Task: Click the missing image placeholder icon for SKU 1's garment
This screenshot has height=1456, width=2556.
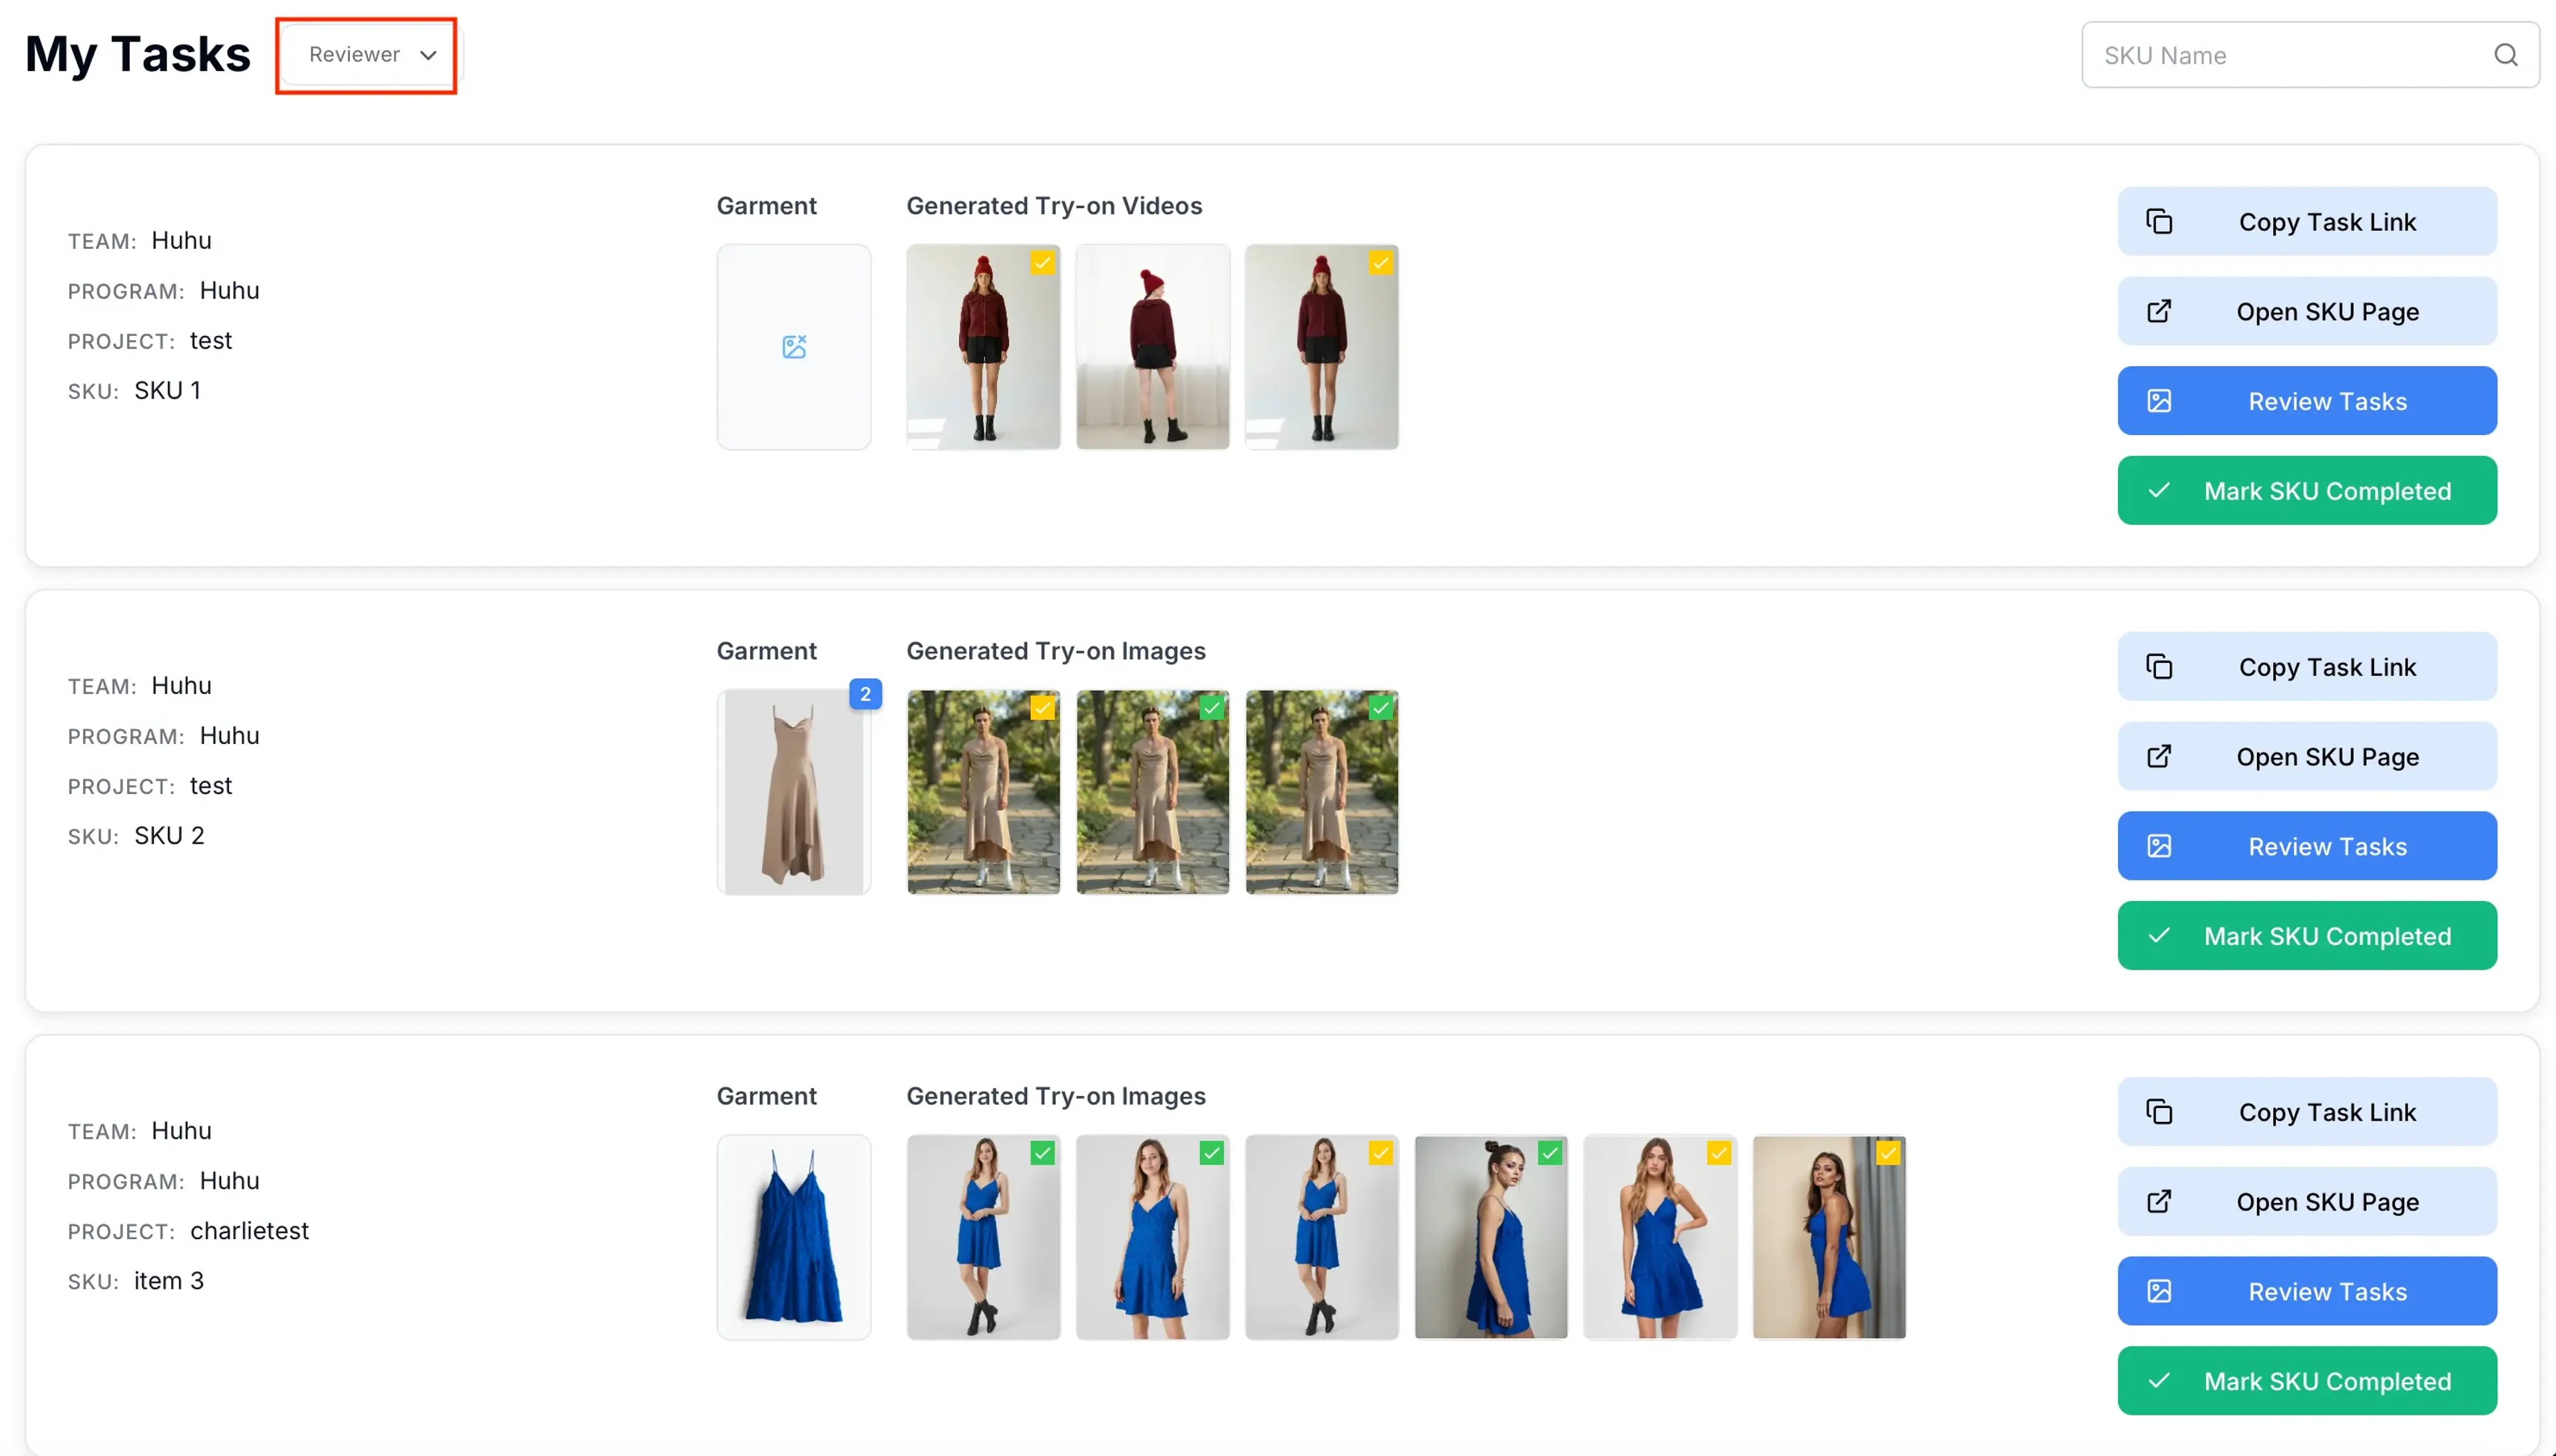Action: click(794, 347)
